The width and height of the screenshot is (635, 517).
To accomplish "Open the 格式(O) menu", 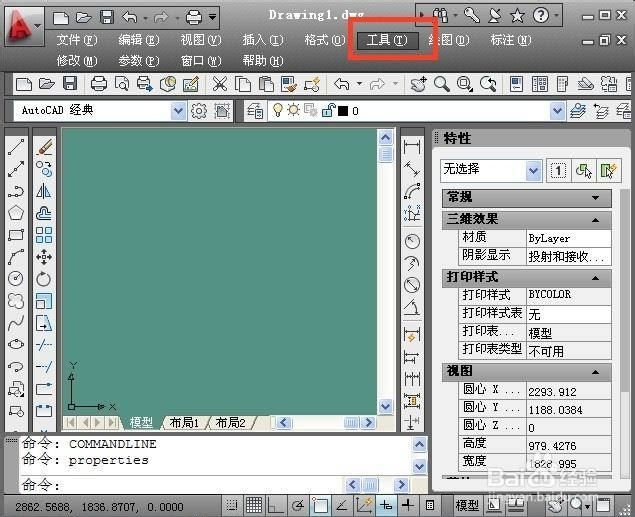I will pyautogui.click(x=325, y=40).
